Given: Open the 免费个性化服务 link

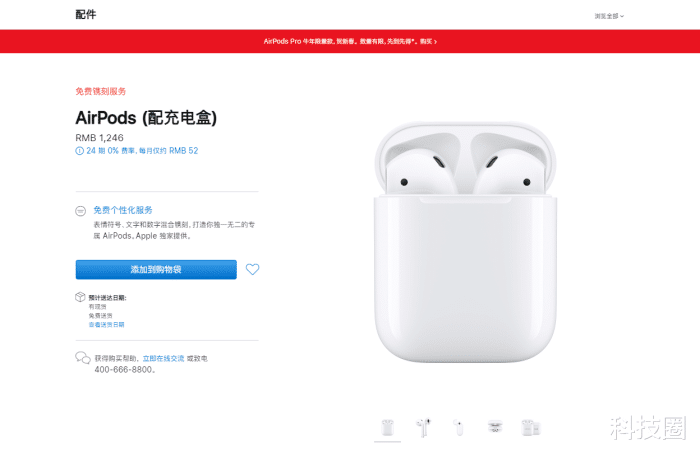Looking at the screenshot, I should [123, 210].
